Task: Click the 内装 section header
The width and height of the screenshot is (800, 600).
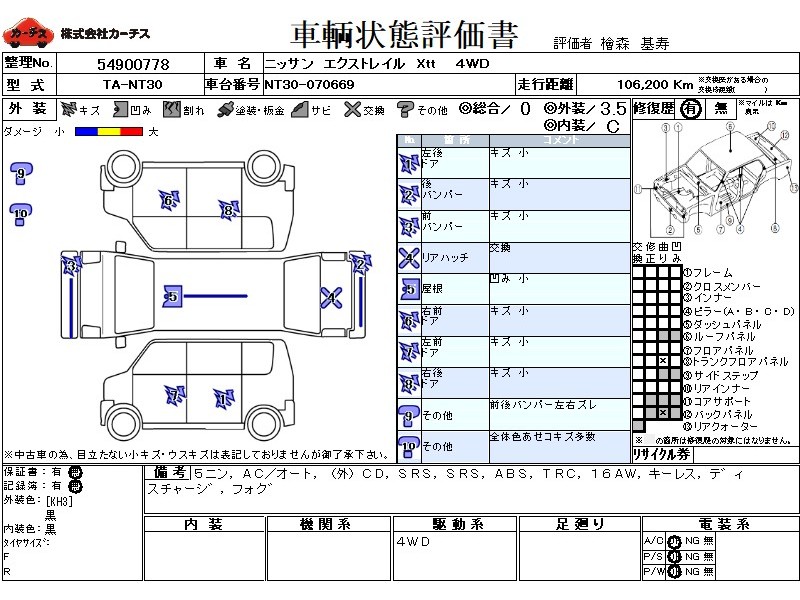Action: click(205, 524)
